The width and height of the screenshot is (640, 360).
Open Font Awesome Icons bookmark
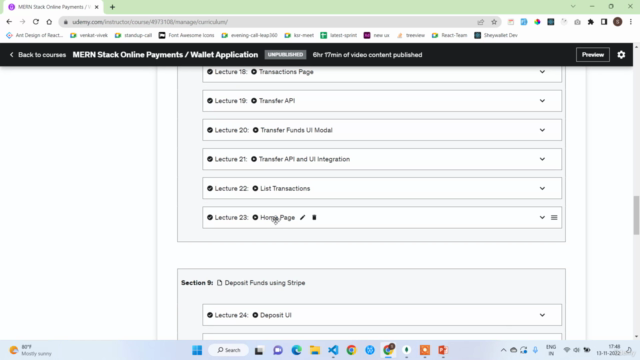(186, 36)
